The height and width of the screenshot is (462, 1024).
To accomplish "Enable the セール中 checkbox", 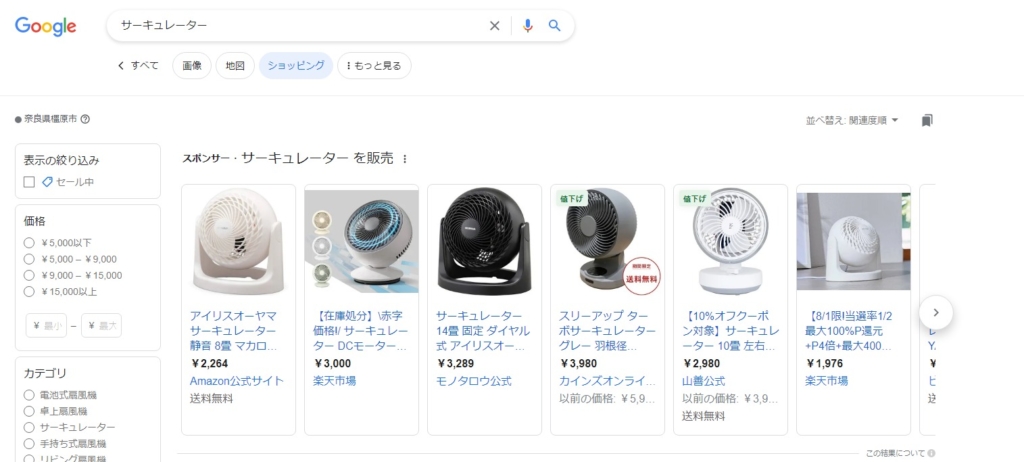I will point(29,182).
